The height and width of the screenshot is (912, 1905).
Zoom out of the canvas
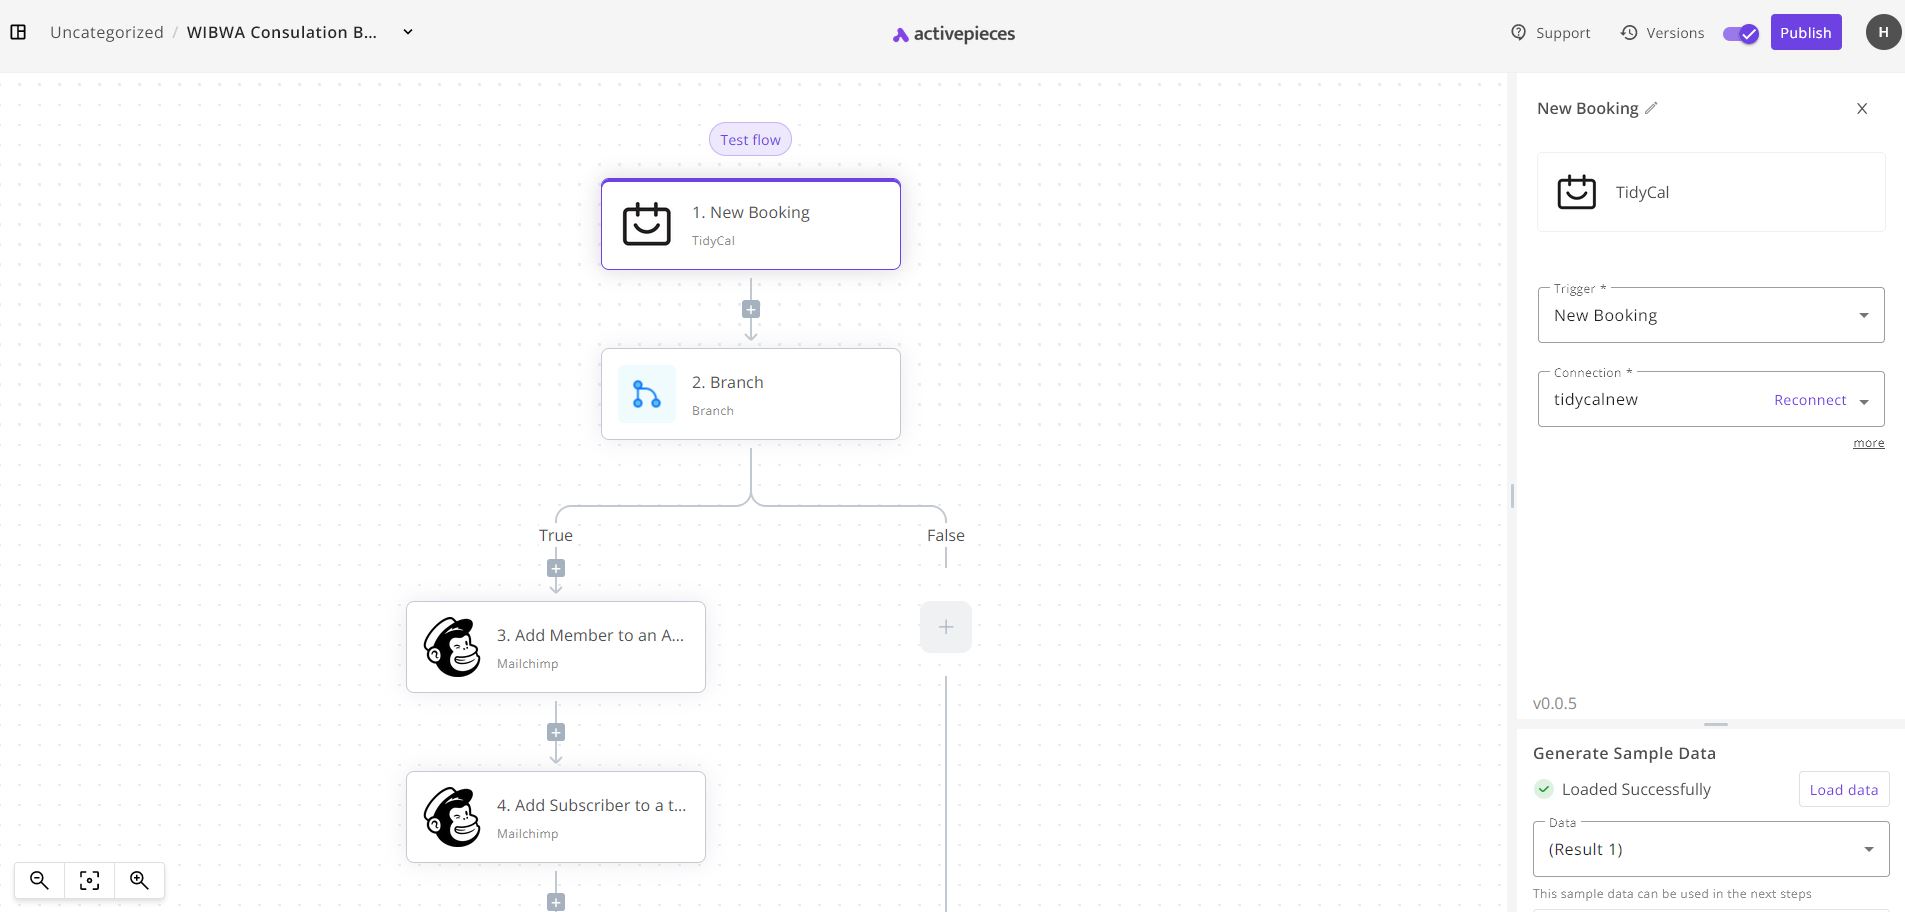click(x=39, y=880)
